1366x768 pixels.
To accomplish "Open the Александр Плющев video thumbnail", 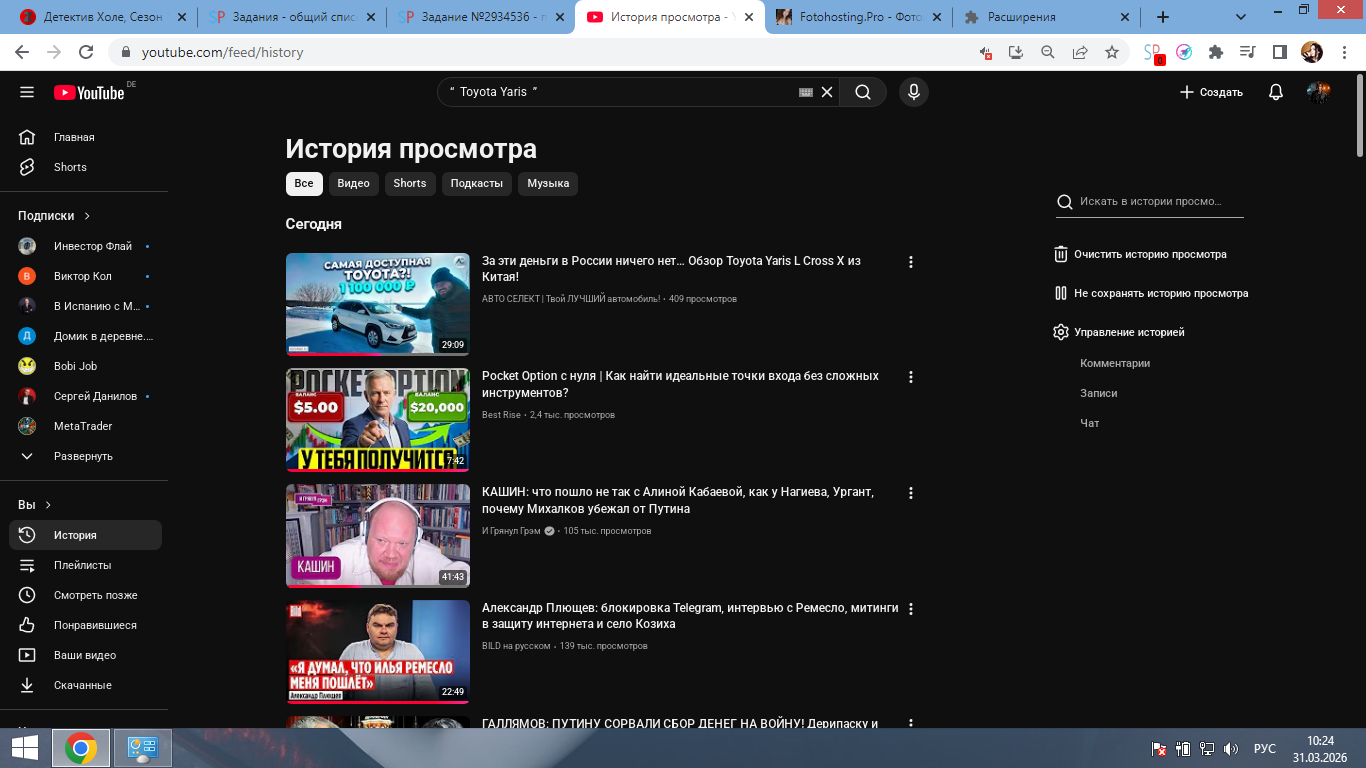I will 378,652.
